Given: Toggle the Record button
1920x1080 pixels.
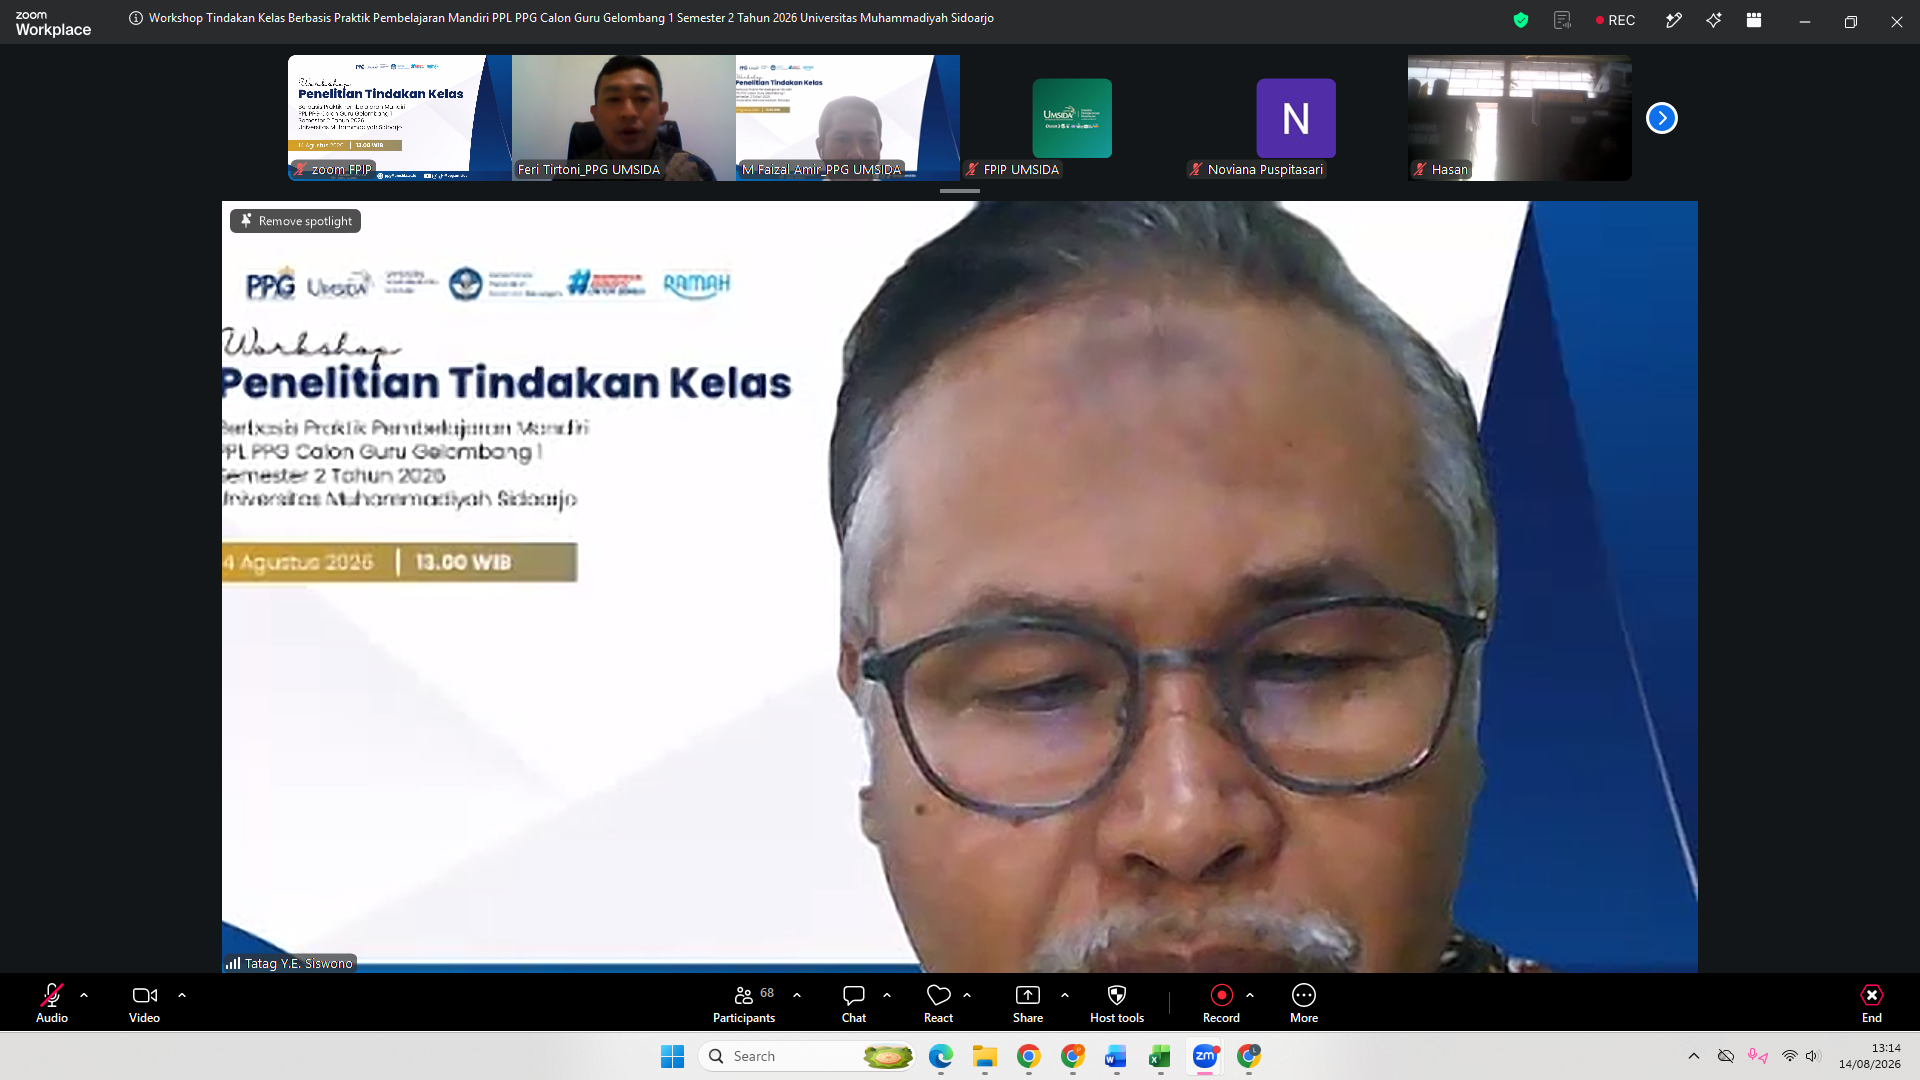Looking at the screenshot, I should (1221, 1003).
